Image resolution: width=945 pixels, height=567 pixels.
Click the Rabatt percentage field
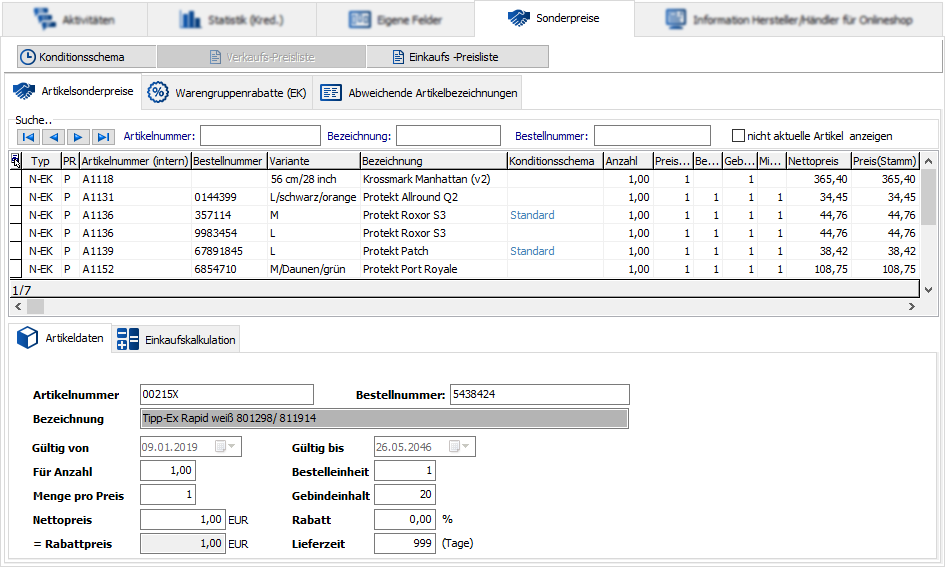point(405,519)
